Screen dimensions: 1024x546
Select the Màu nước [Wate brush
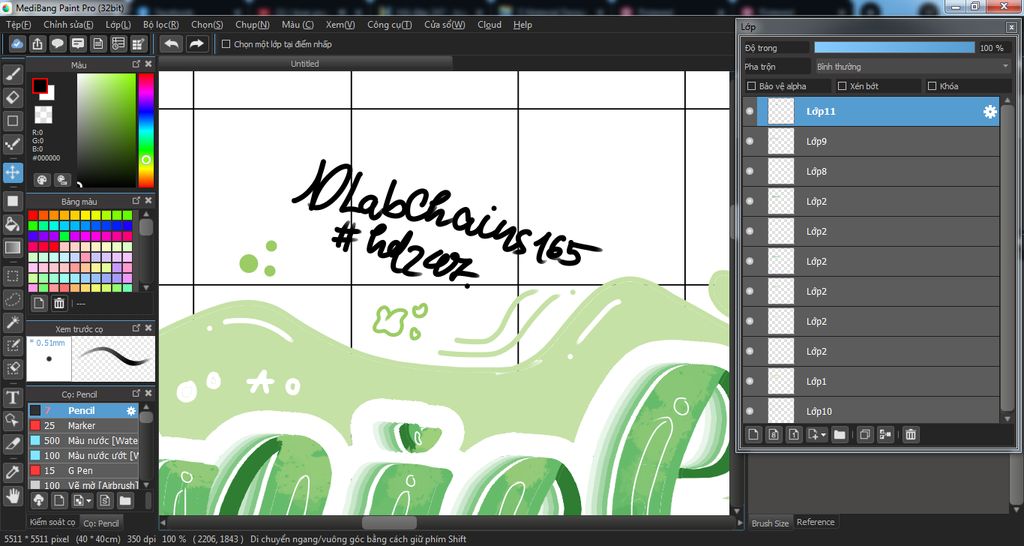(x=84, y=441)
